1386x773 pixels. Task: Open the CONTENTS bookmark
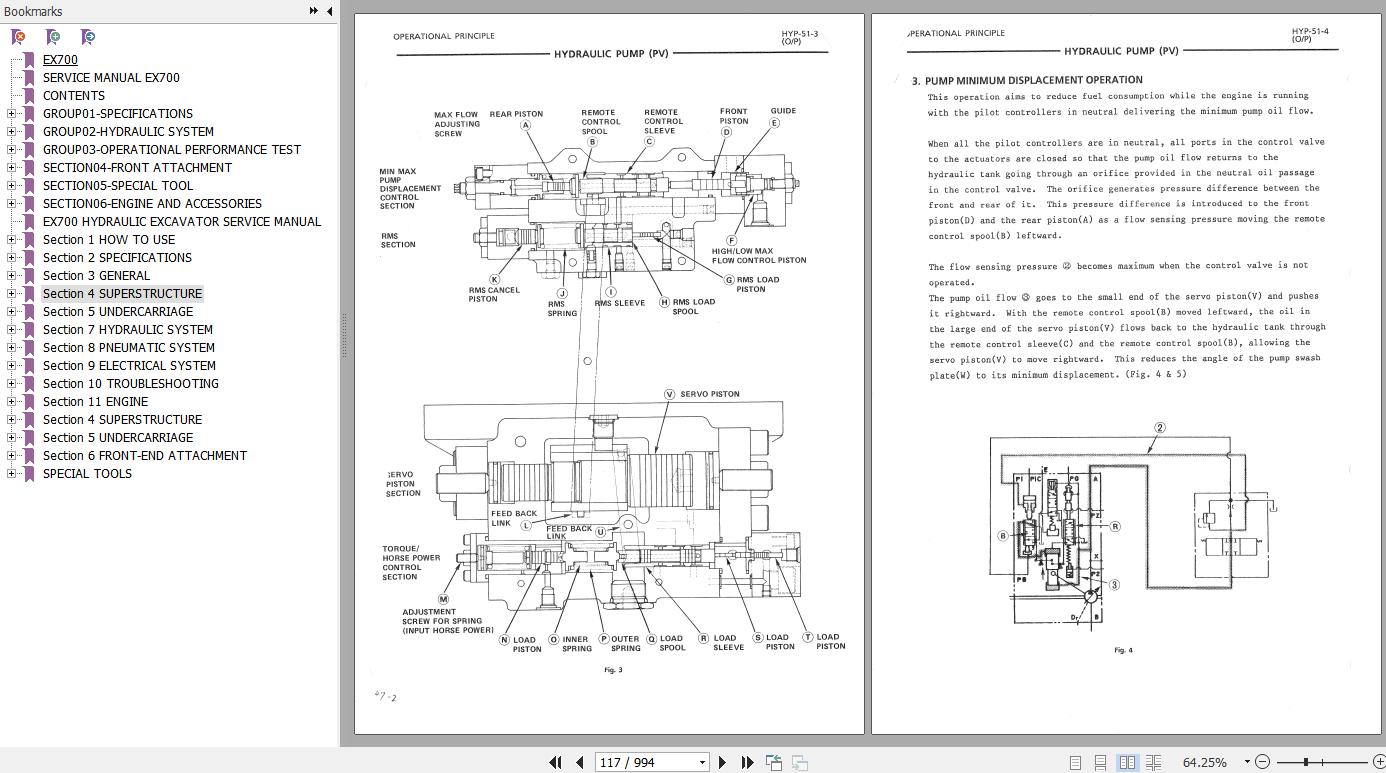pyautogui.click(x=73, y=96)
